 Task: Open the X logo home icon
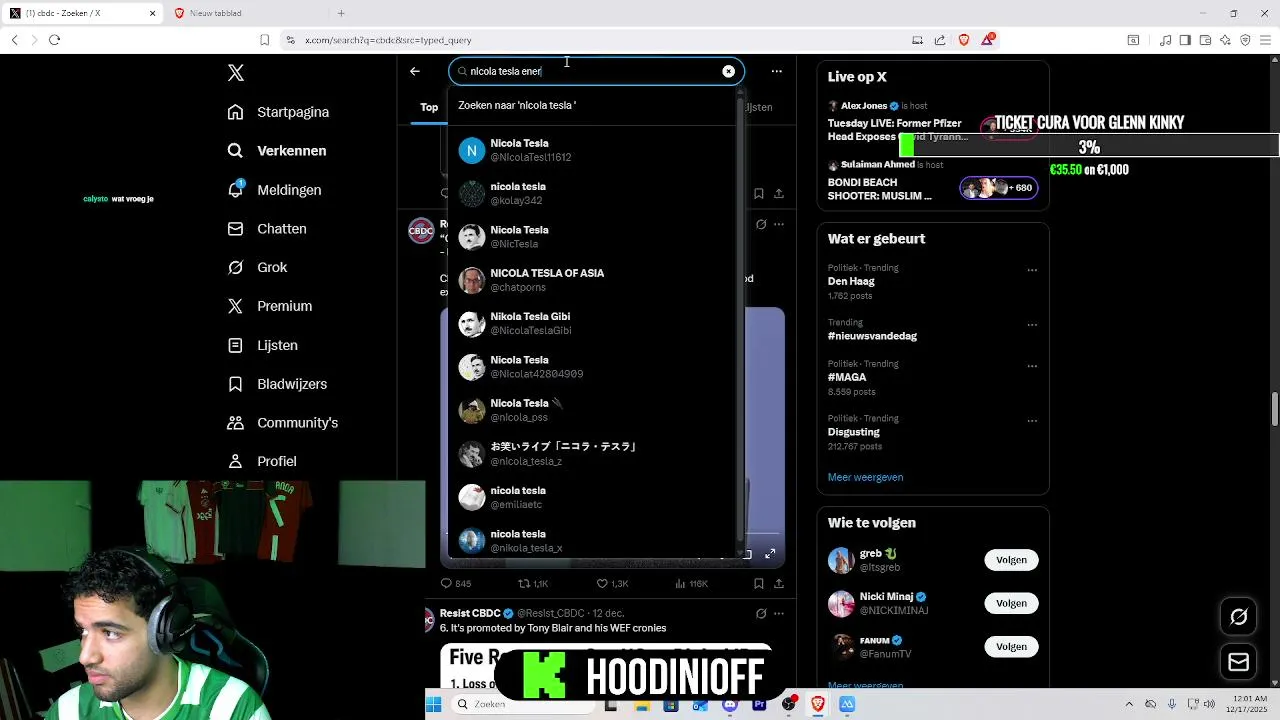point(236,73)
